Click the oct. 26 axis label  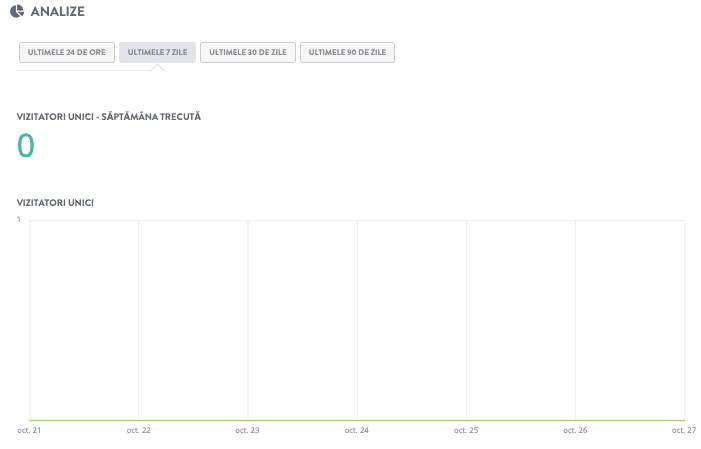click(575, 430)
